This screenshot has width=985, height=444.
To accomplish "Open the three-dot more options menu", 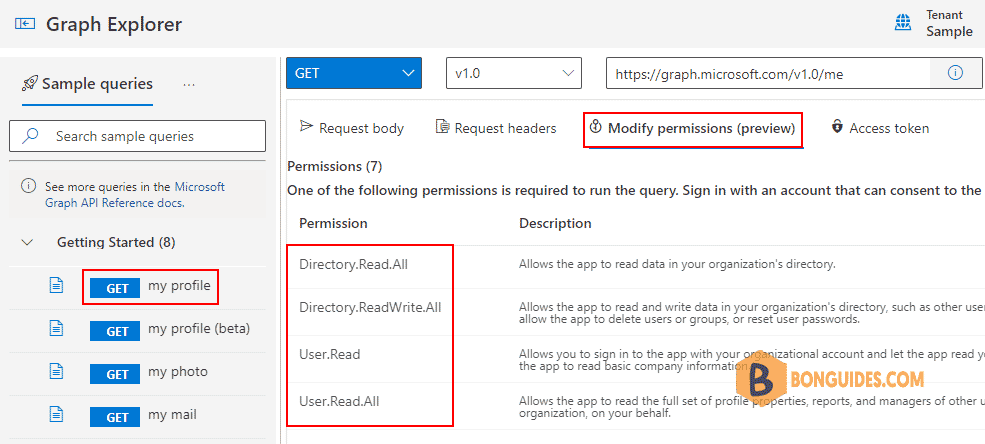I will pos(188,85).
